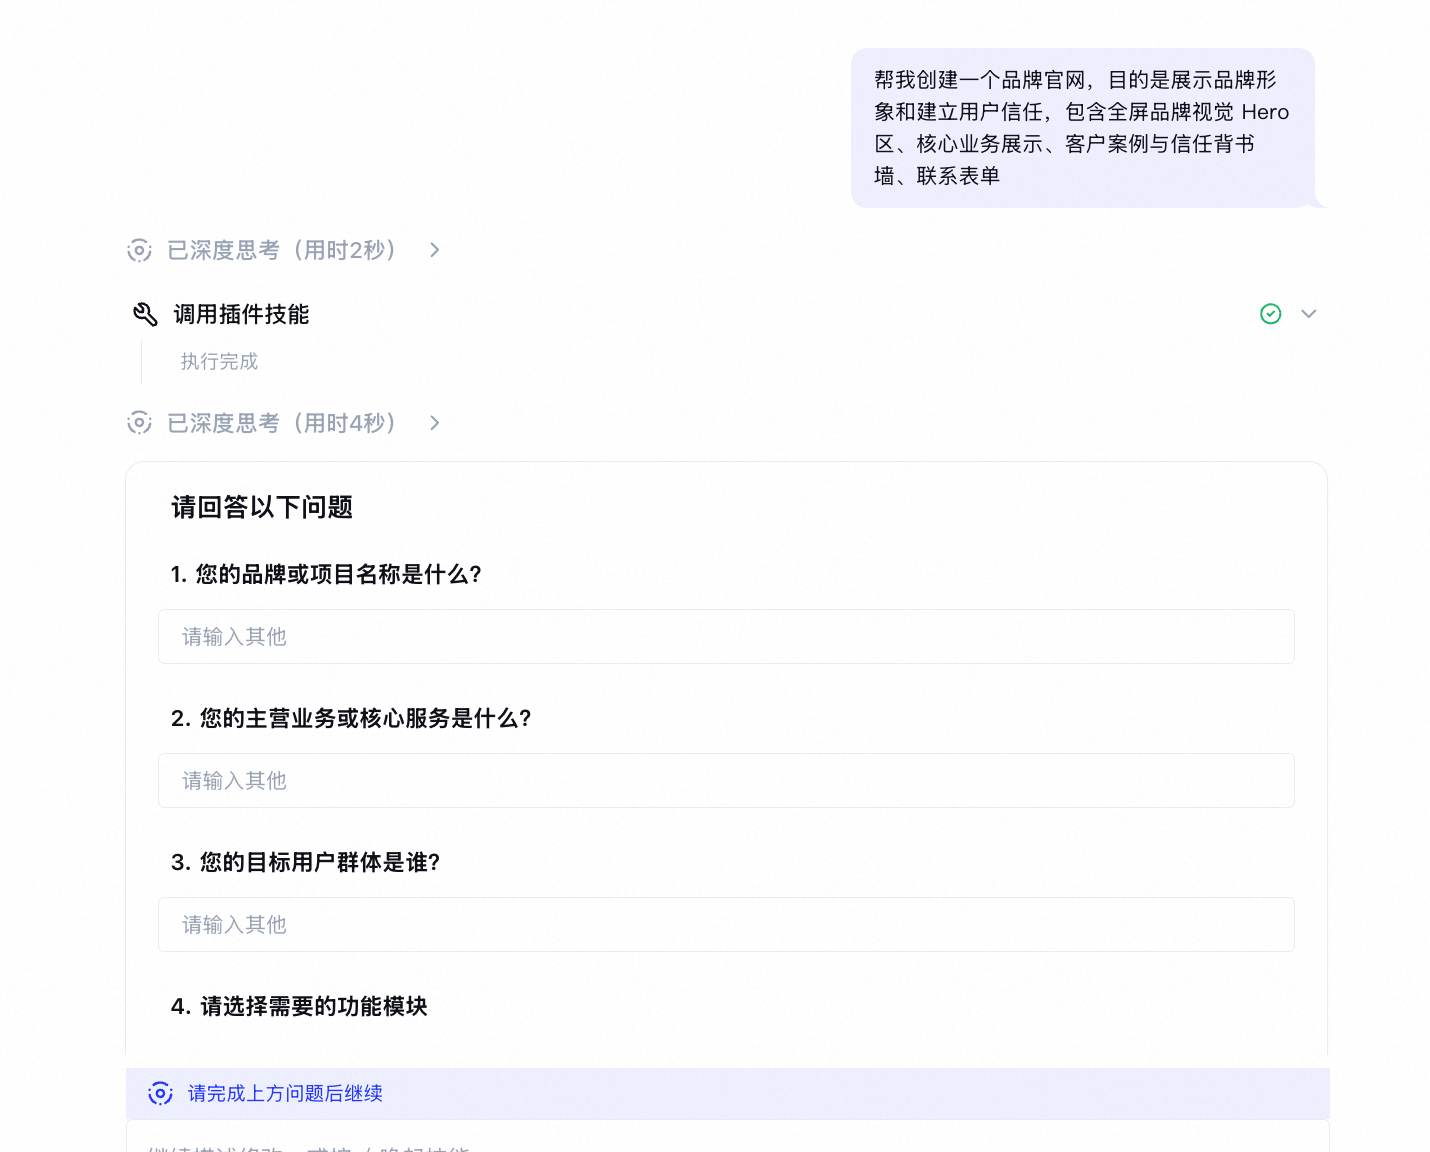This screenshot has width=1430, height=1152.
Task: Click the deep thinking icon for 用时4秒
Action: [140, 423]
